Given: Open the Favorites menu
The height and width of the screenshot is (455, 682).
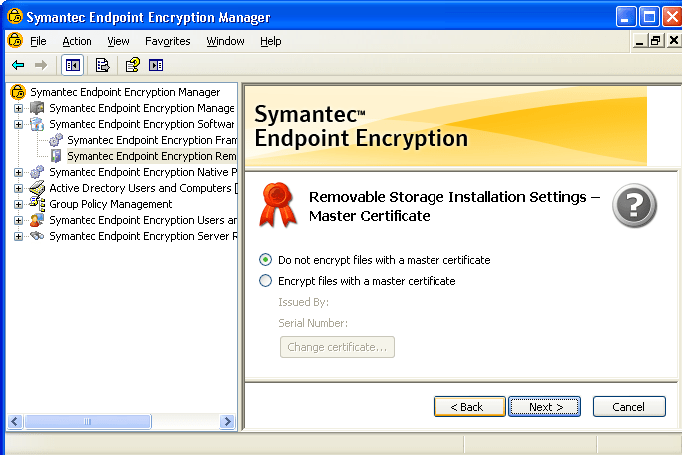Looking at the screenshot, I should [x=168, y=41].
